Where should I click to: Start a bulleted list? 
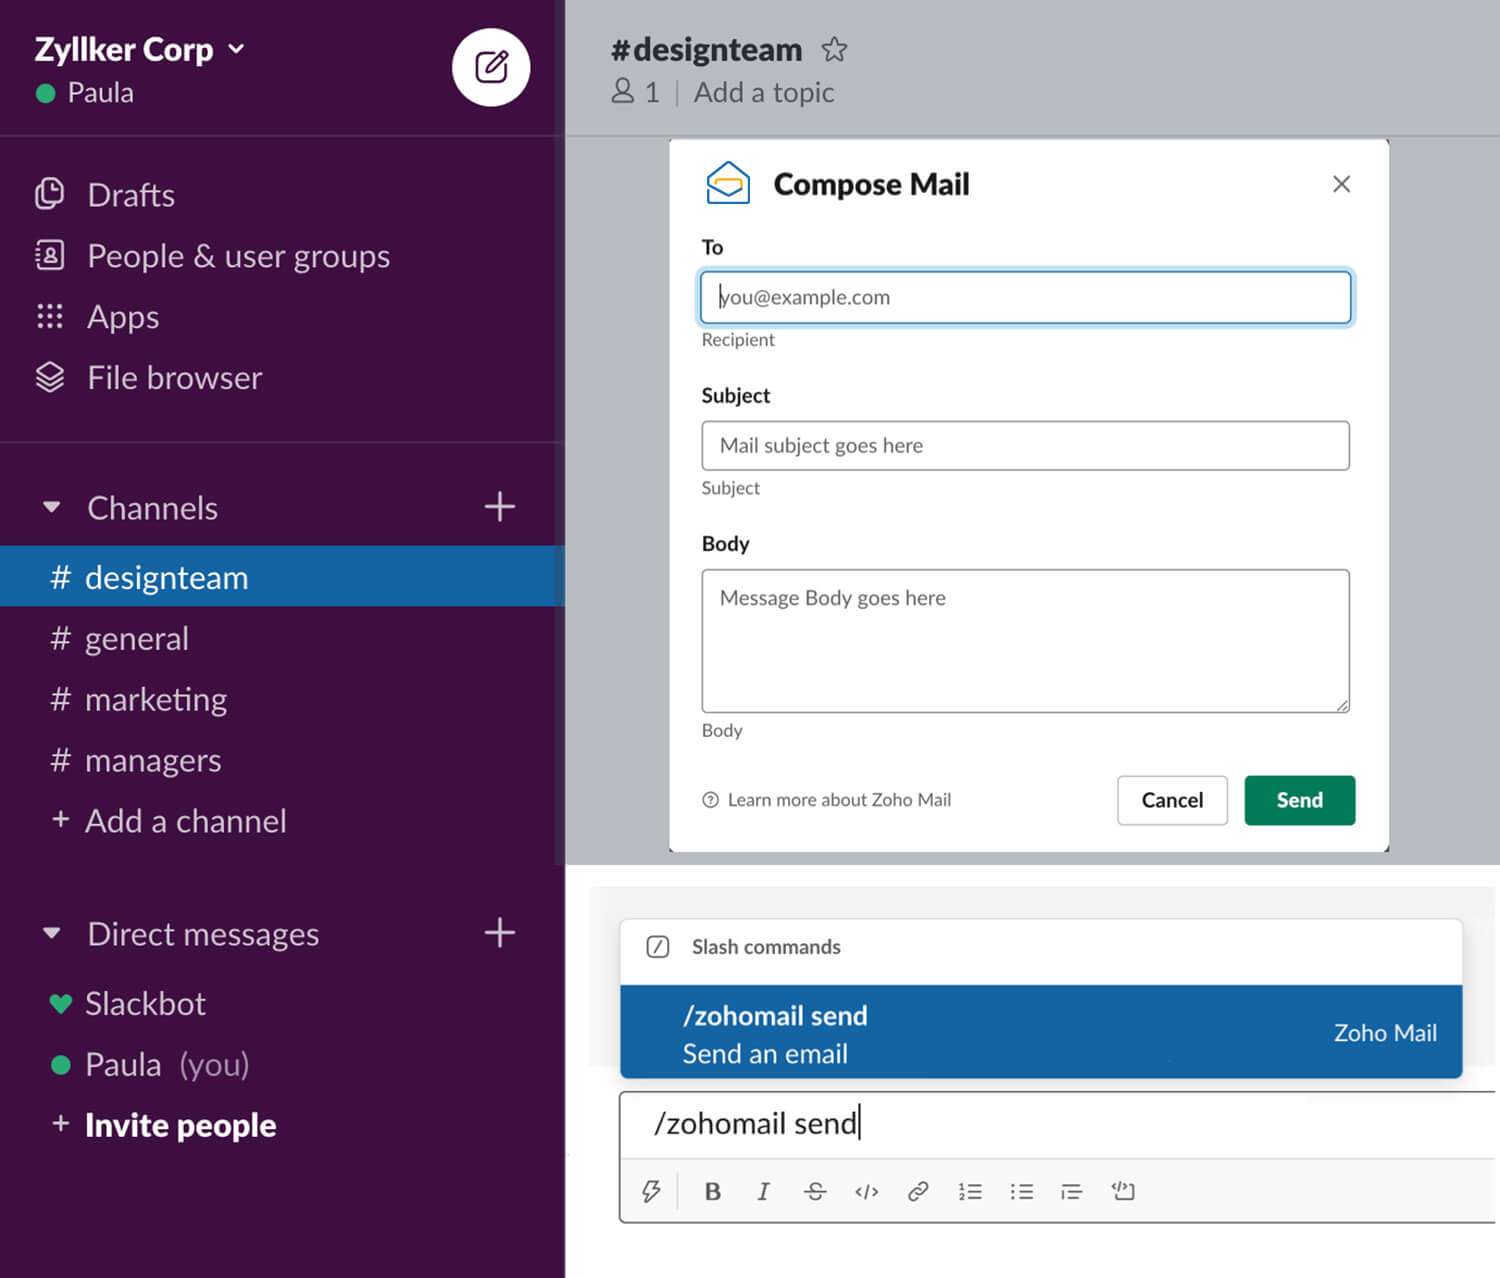point(1021,1191)
